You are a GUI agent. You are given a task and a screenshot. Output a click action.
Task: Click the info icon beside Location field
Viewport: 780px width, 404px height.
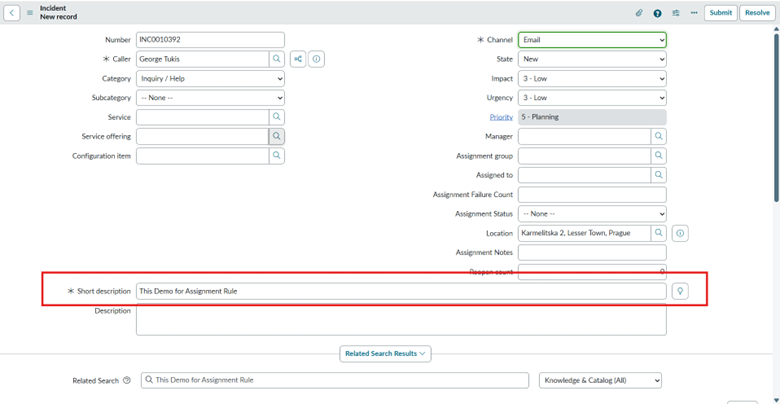680,233
